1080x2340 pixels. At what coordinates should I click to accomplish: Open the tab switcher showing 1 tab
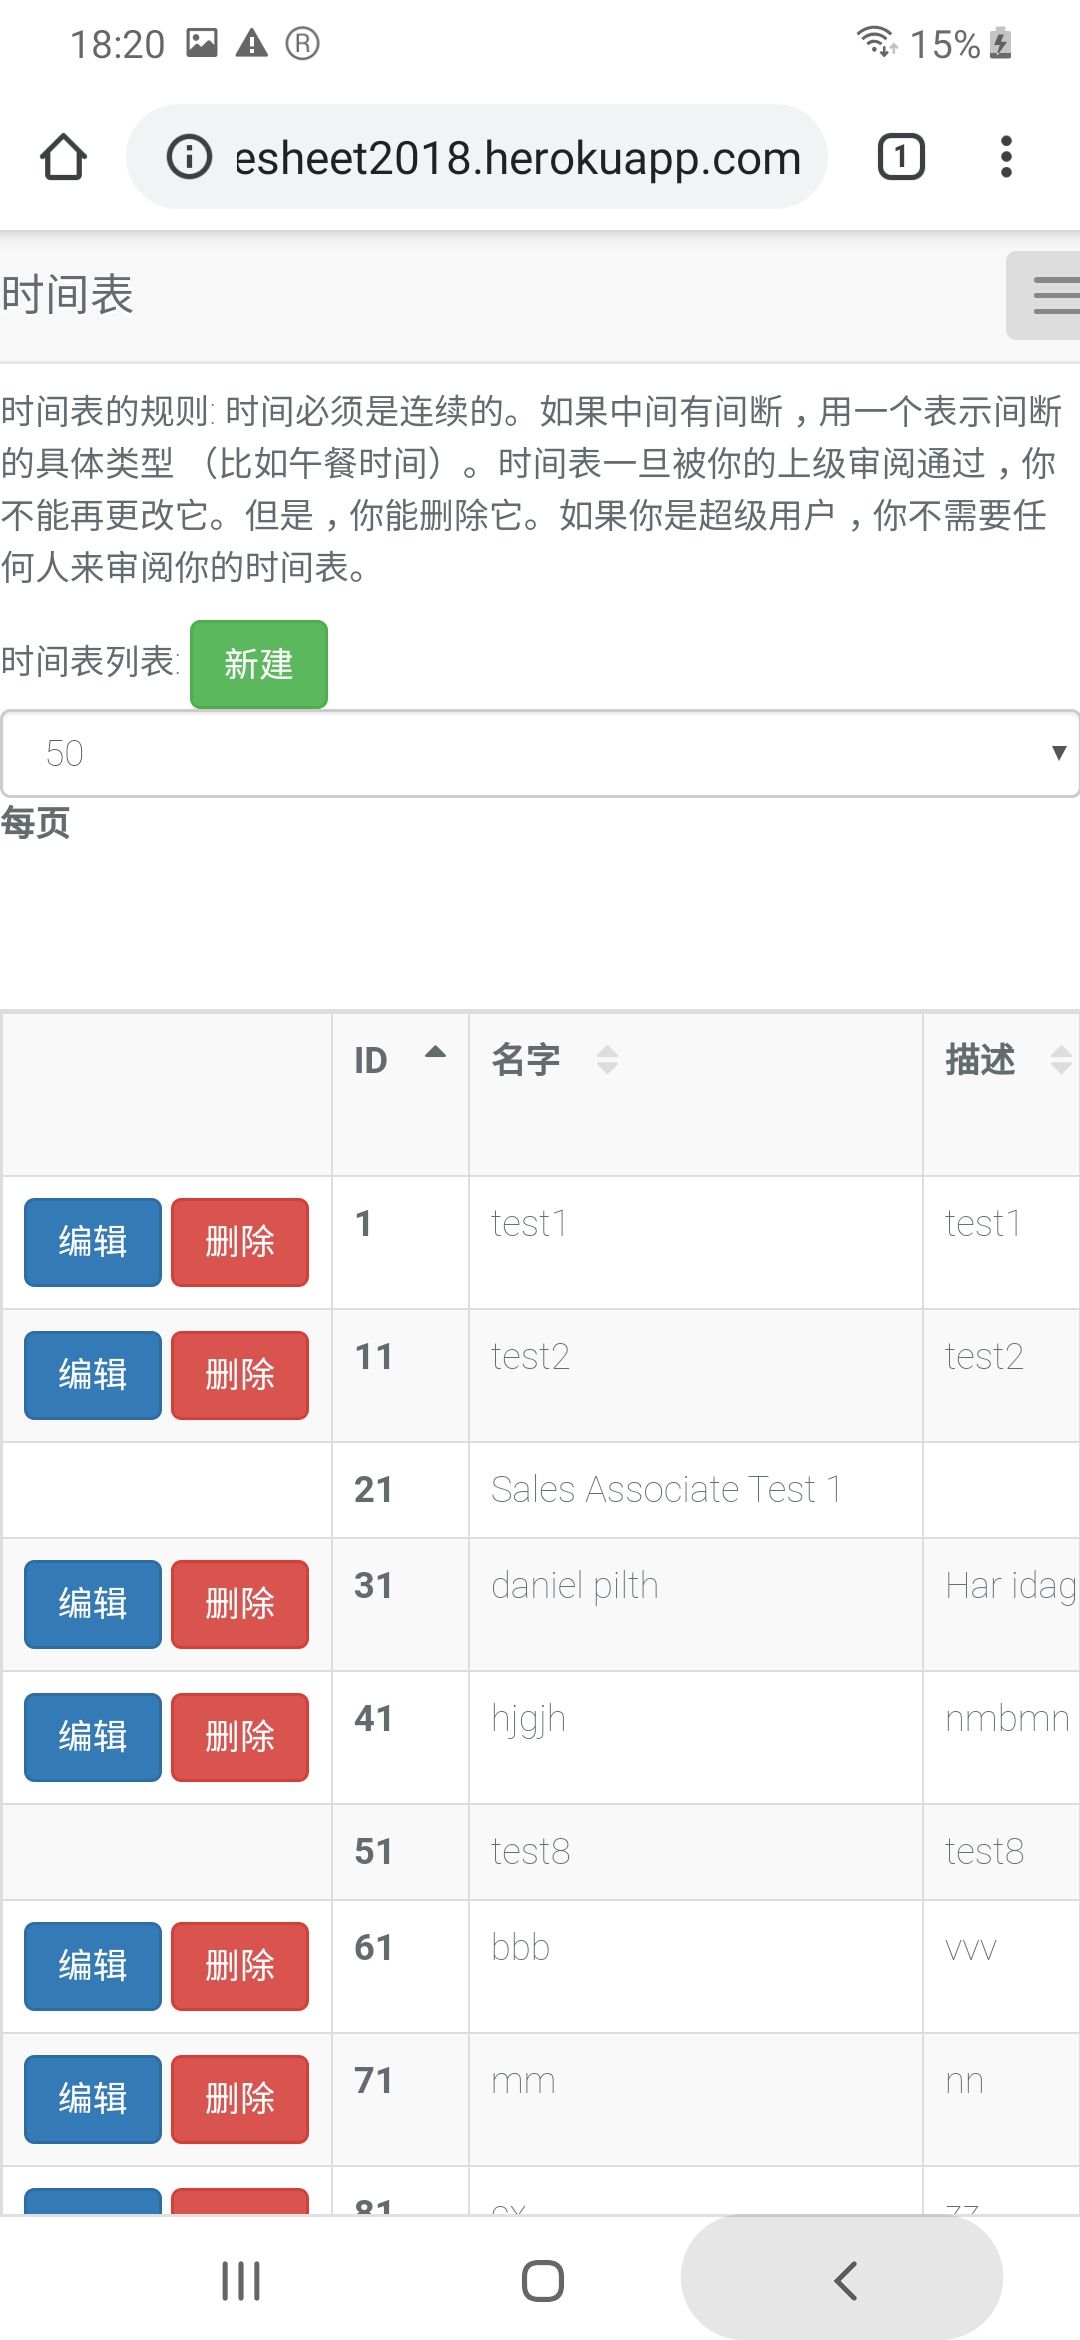(900, 157)
